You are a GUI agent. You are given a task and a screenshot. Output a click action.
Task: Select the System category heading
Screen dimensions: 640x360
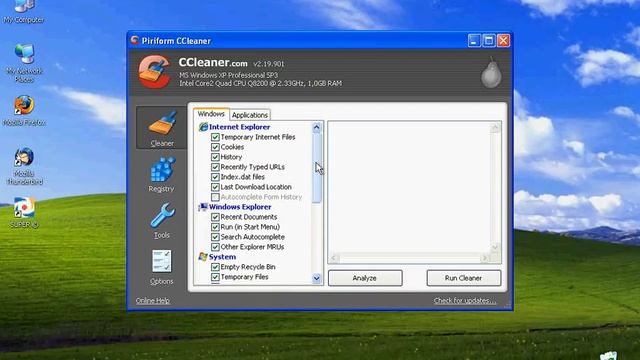pyautogui.click(x=222, y=257)
